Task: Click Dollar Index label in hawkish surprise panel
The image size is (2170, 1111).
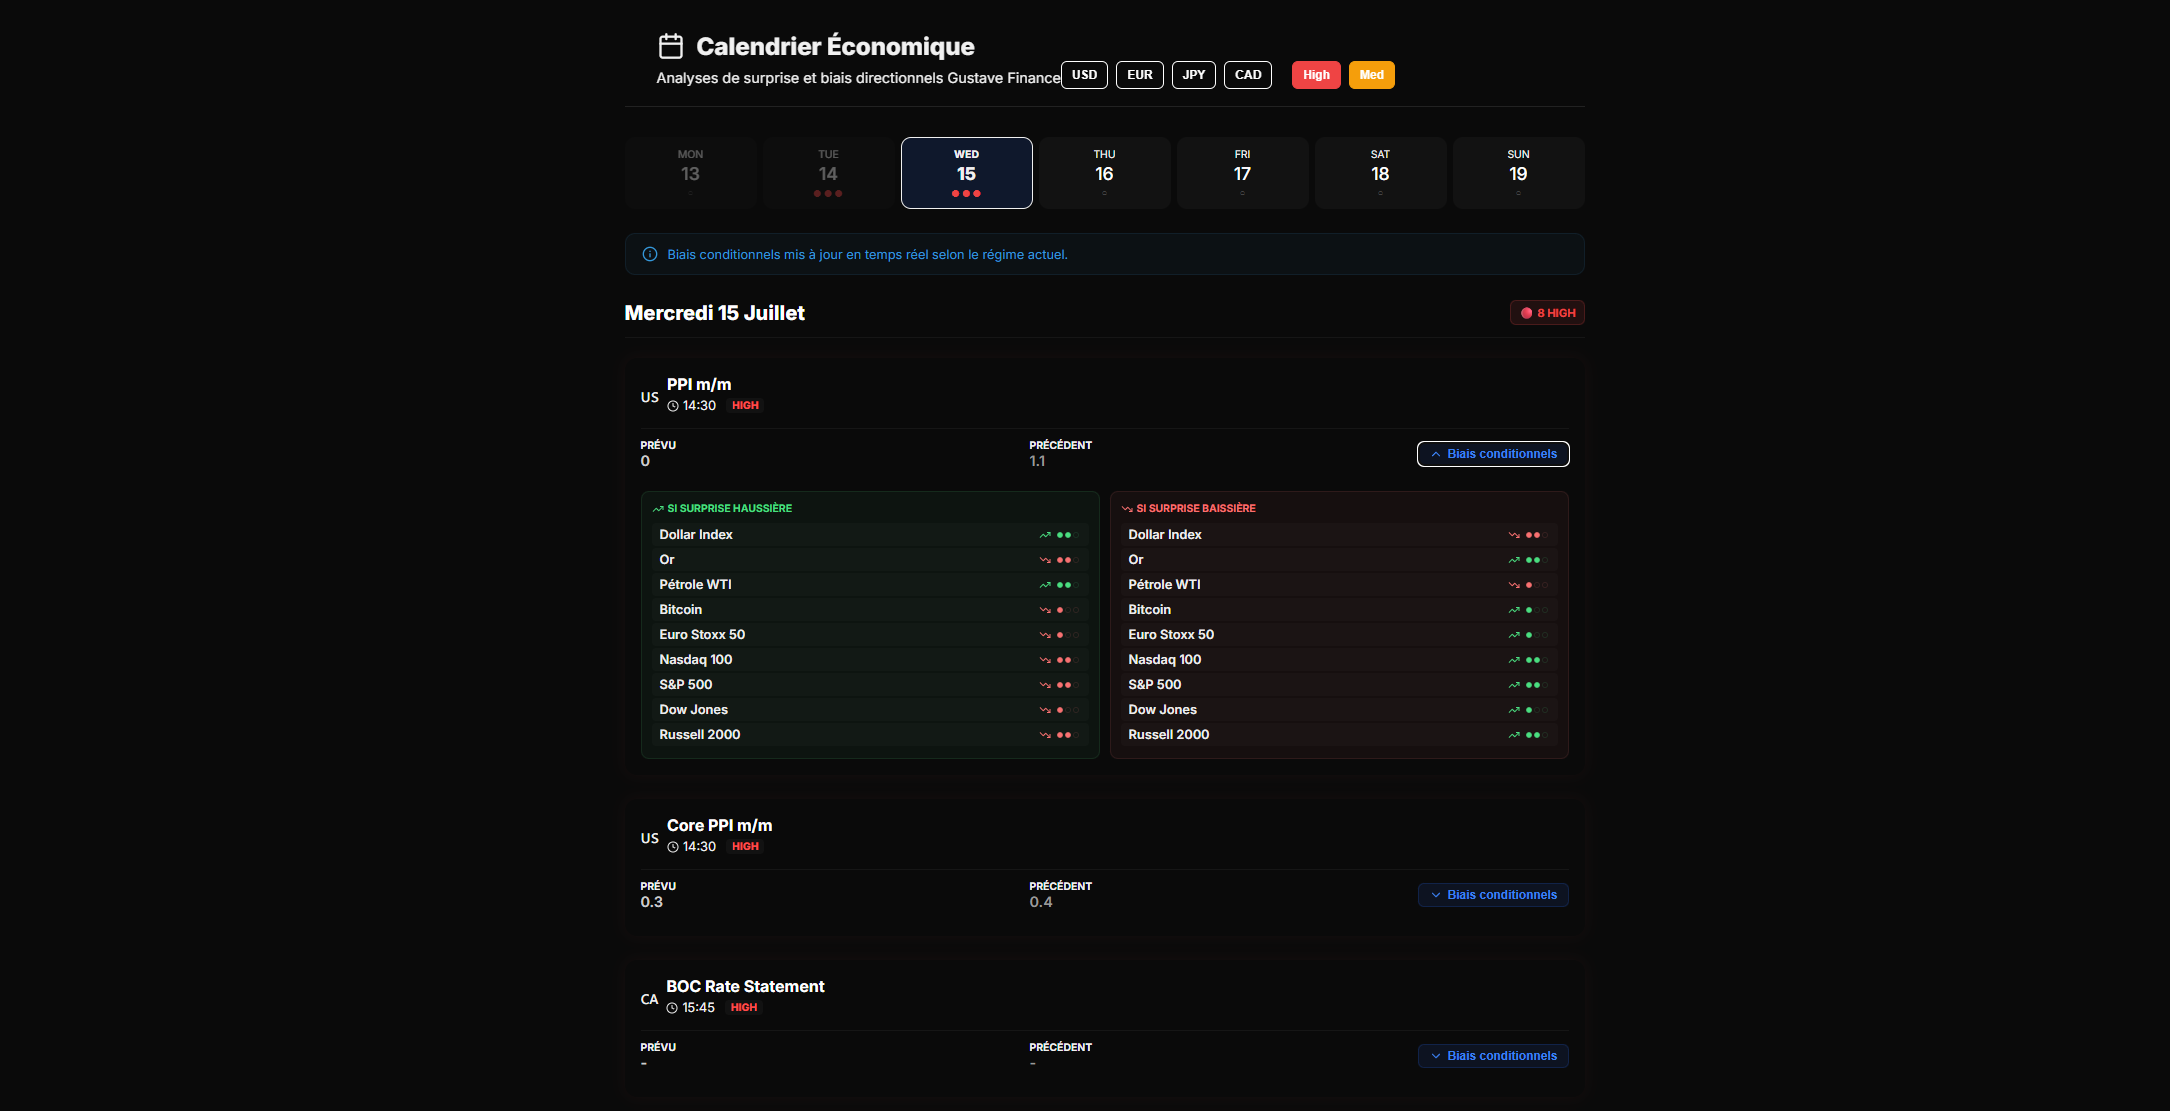Action: [x=696, y=535]
